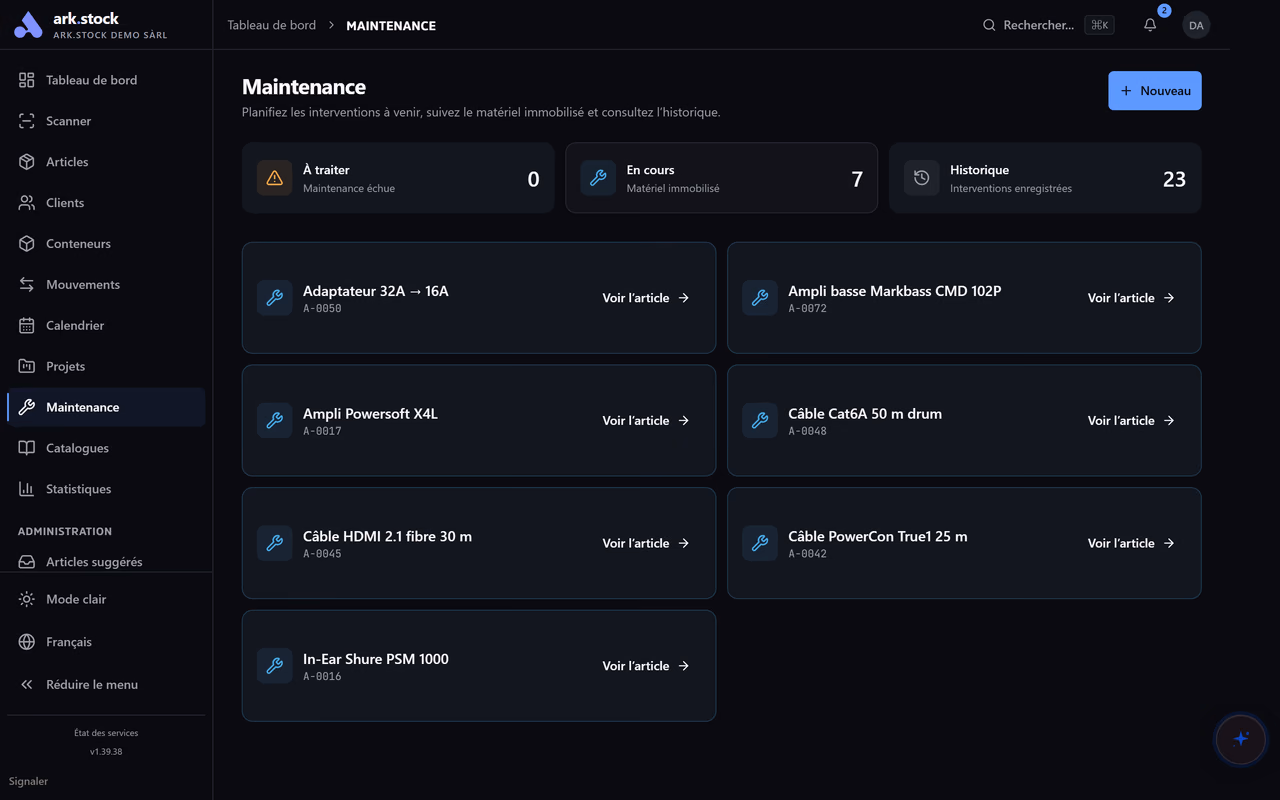Viewport: 1280px width, 800px height.
Task: Open notifications bell icon
Action: [x=1150, y=25]
